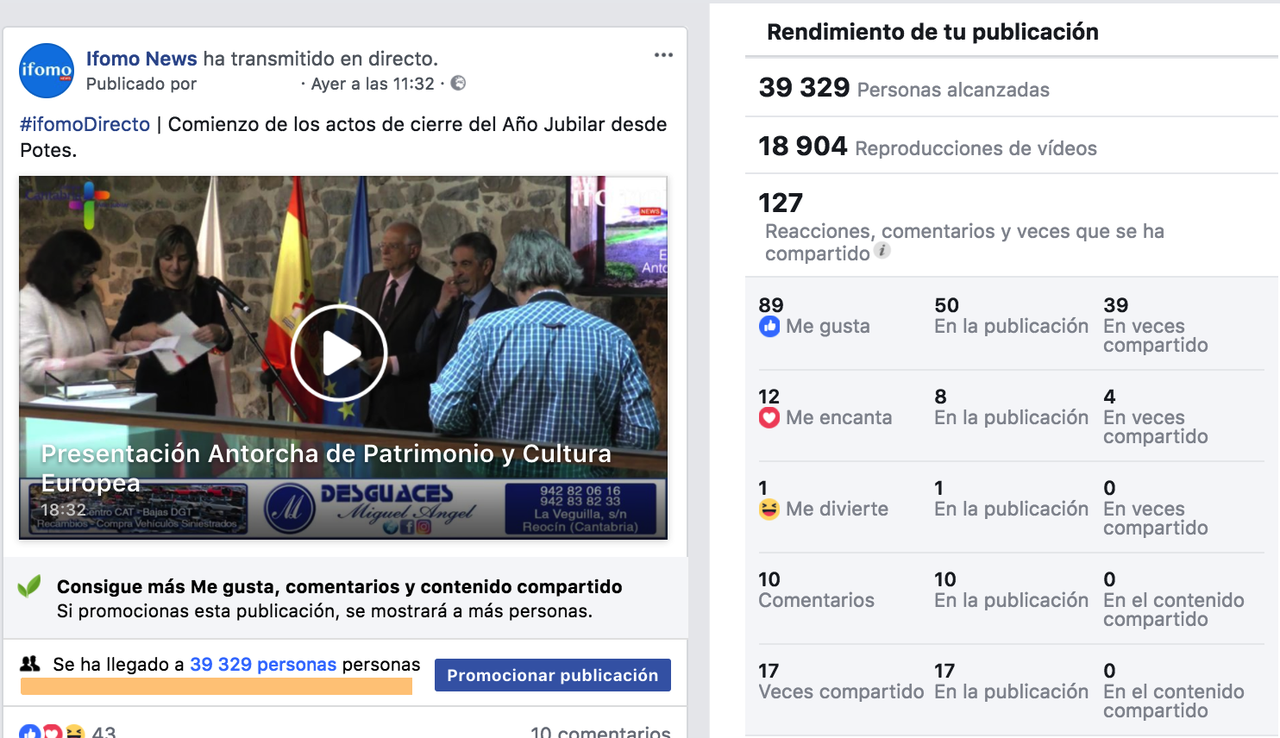Open the Ifomo News page link
This screenshot has height=738, width=1280.
(142, 59)
